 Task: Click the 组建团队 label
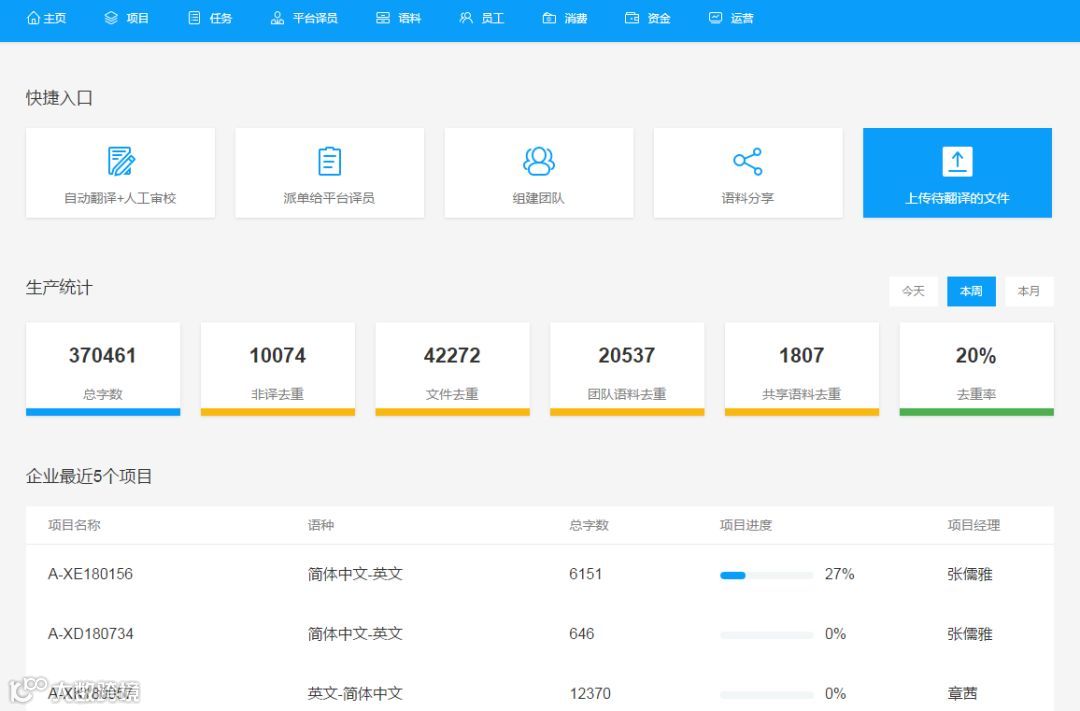click(539, 198)
